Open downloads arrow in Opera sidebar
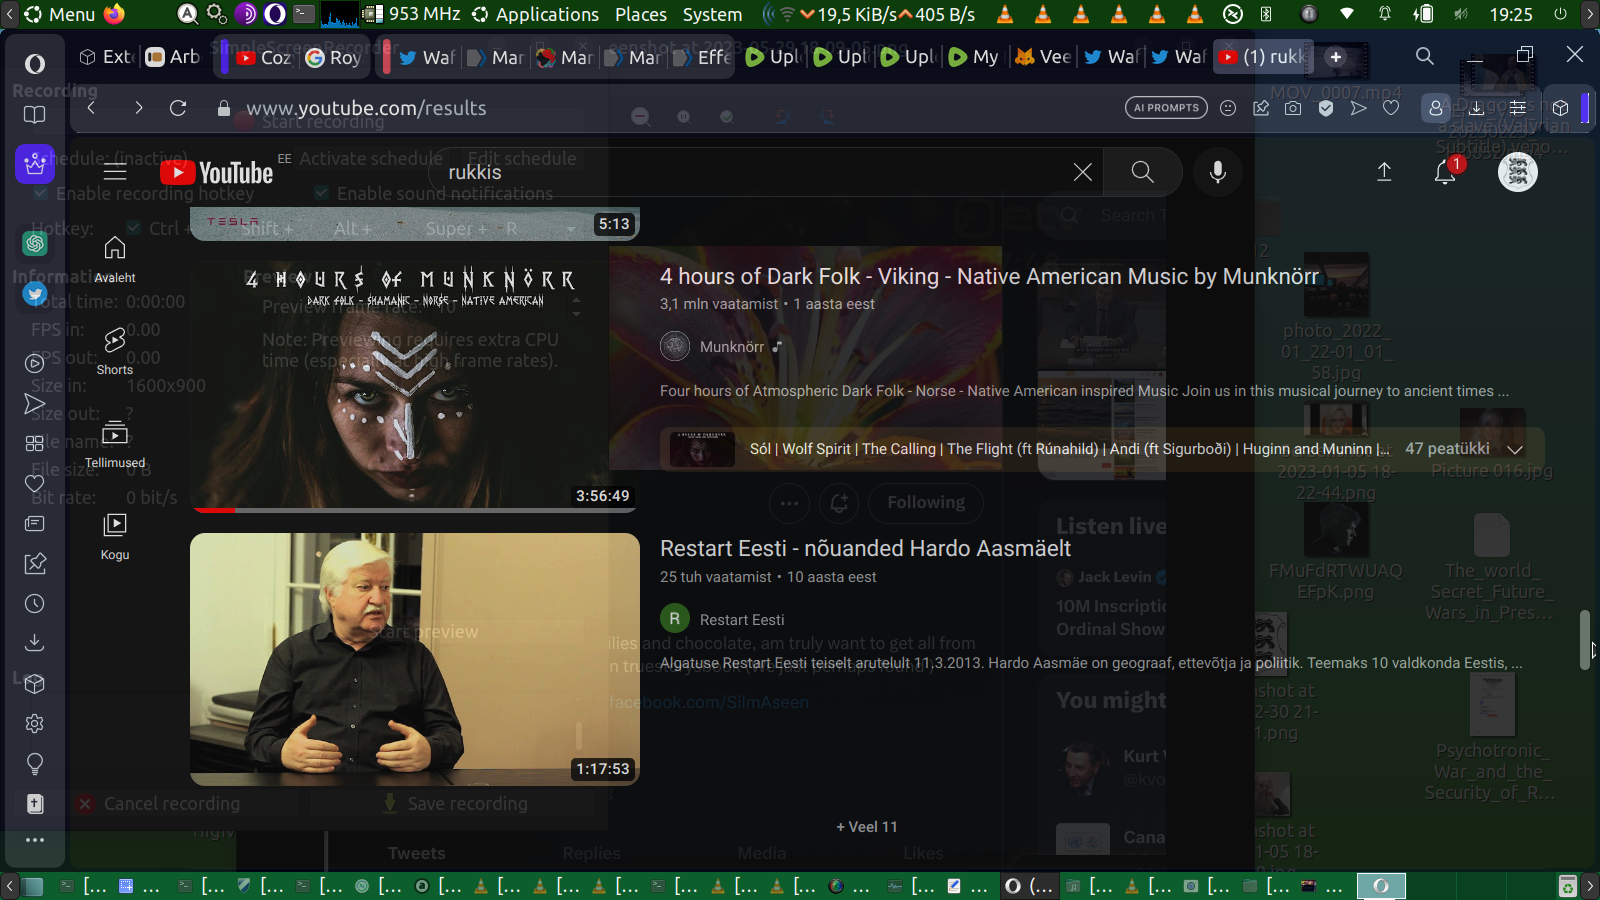1600x900 pixels. pos(35,643)
